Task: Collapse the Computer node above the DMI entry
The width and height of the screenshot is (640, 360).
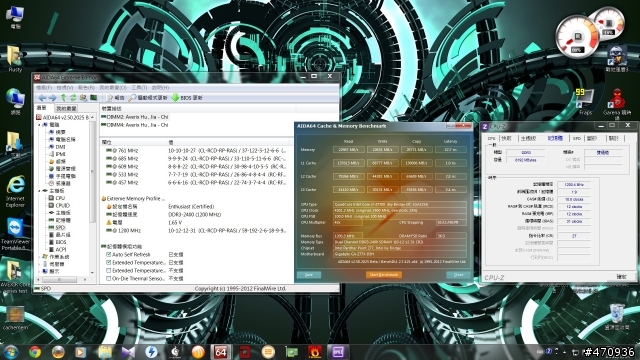Action: pyautogui.click(x=40, y=124)
